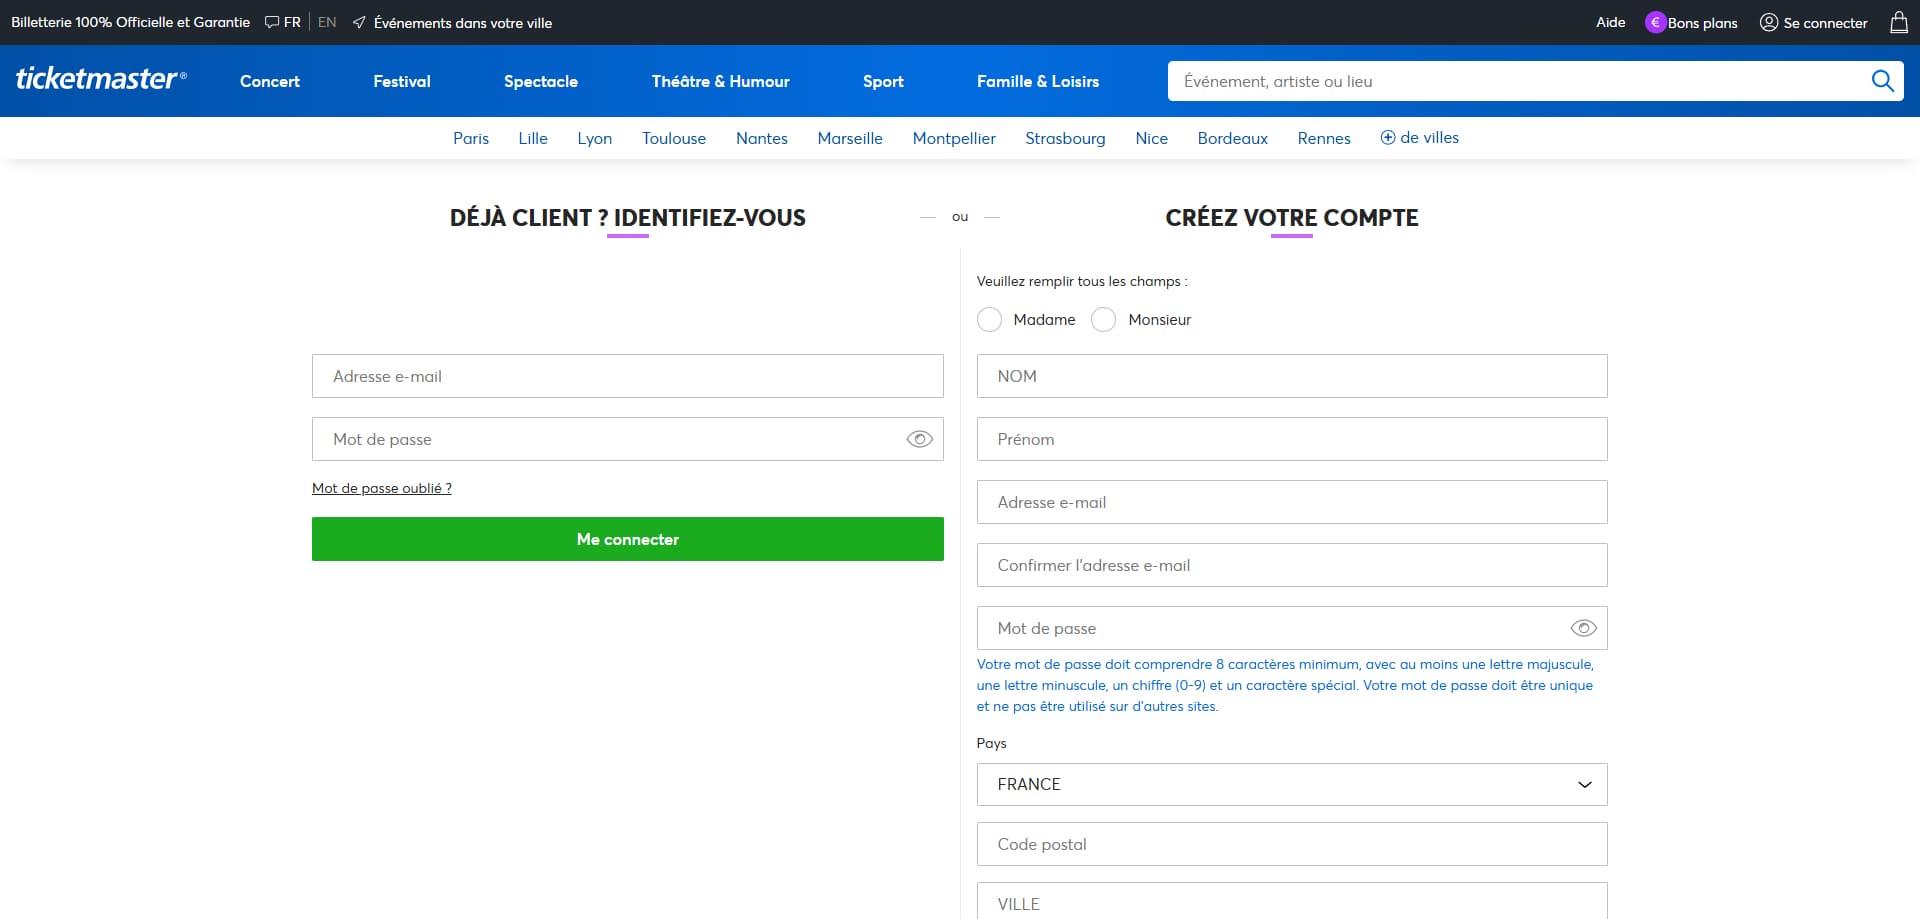Viewport: 1920px width, 919px height.
Task: Click the Se connecter user icon
Action: point(1768,22)
